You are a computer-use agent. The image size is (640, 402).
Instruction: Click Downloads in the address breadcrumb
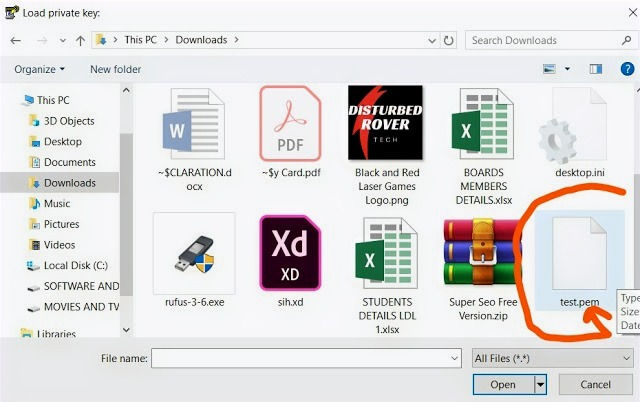point(201,40)
